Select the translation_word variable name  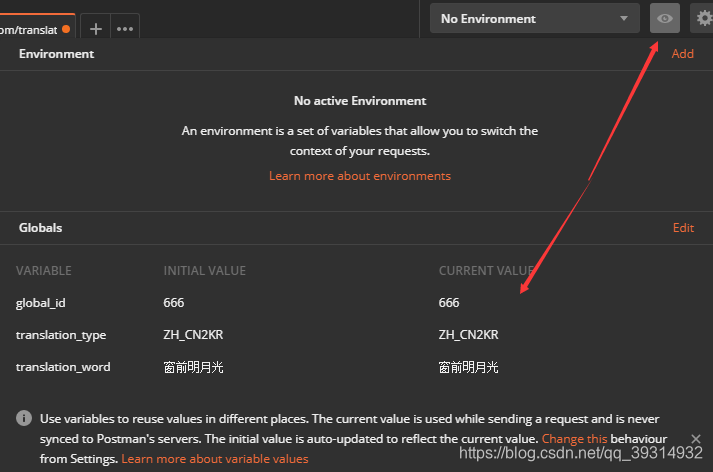(x=63, y=367)
